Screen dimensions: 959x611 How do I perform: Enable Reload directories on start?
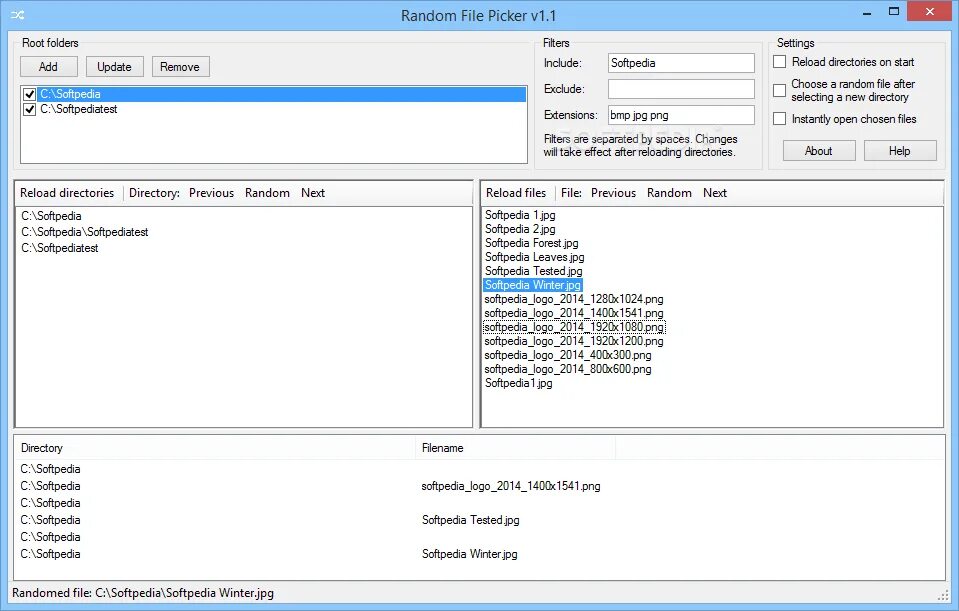780,62
